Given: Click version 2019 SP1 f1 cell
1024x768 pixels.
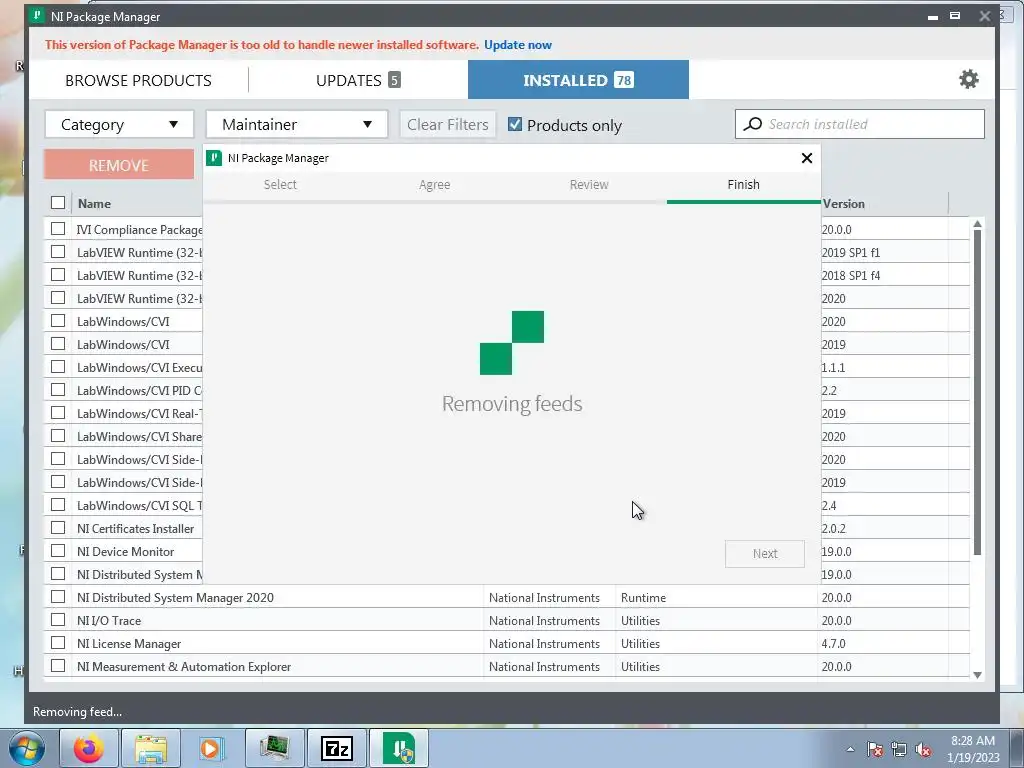Looking at the screenshot, I should pyautogui.click(x=850, y=252).
